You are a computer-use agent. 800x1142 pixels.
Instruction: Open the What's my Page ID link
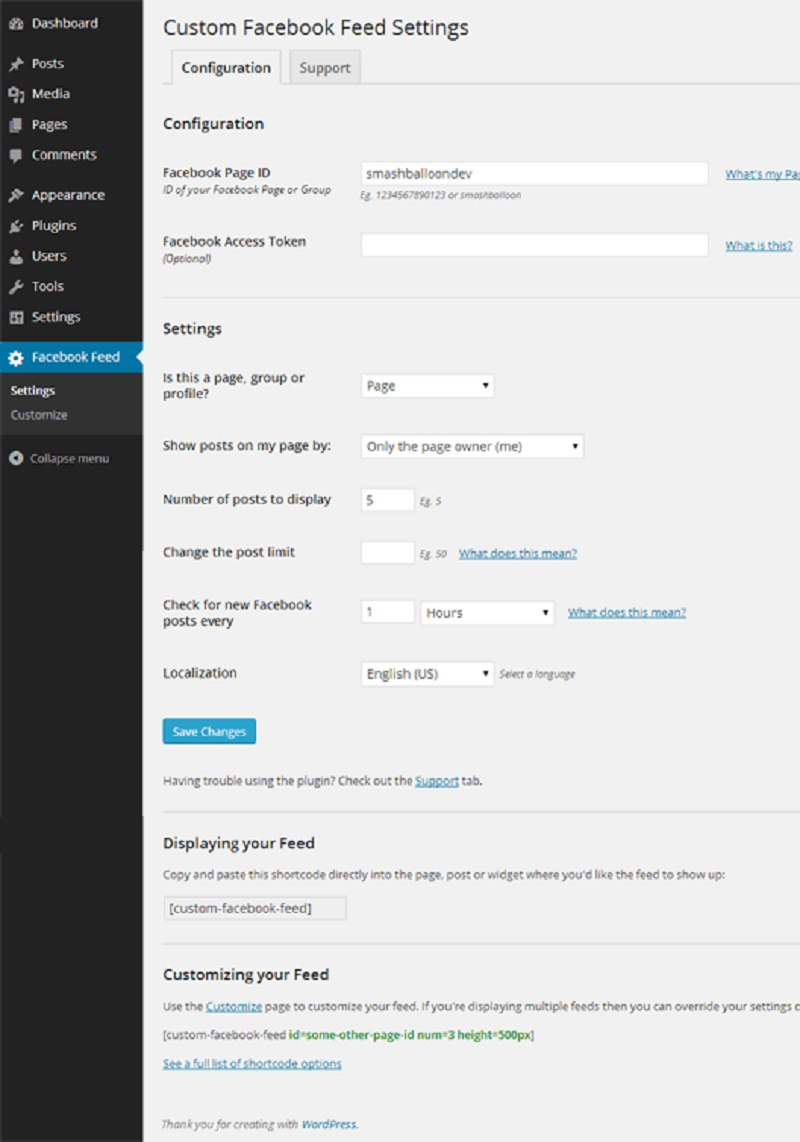pos(762,174)
